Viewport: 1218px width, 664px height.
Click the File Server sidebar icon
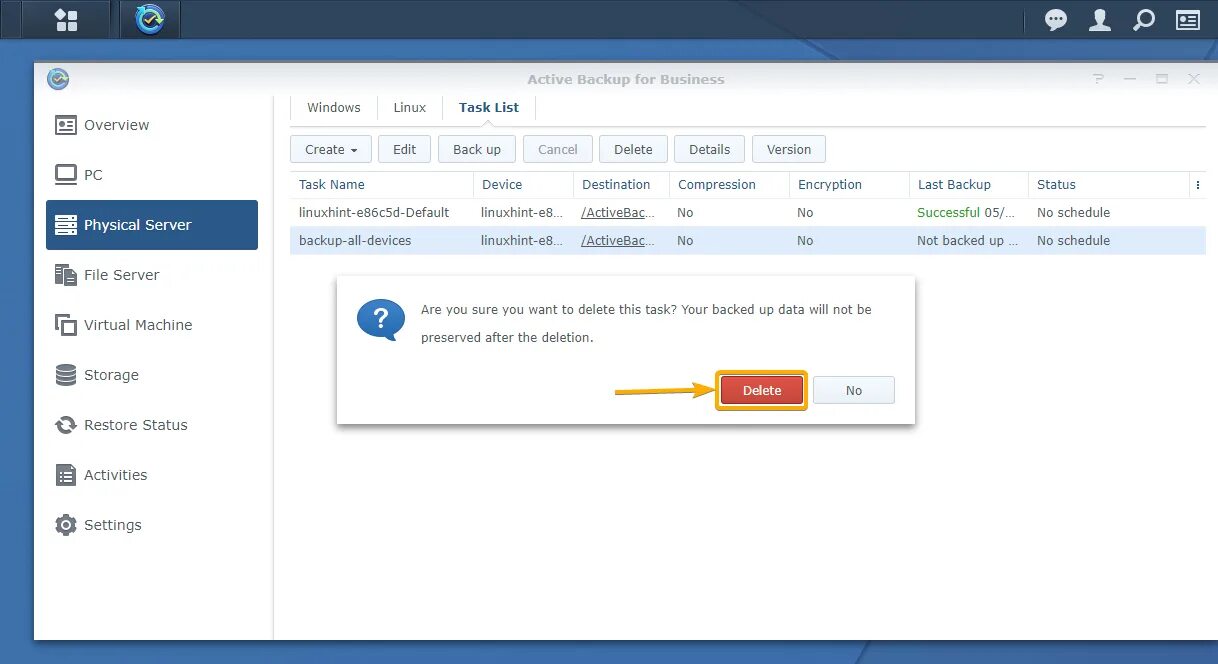(x=66, y=275)
